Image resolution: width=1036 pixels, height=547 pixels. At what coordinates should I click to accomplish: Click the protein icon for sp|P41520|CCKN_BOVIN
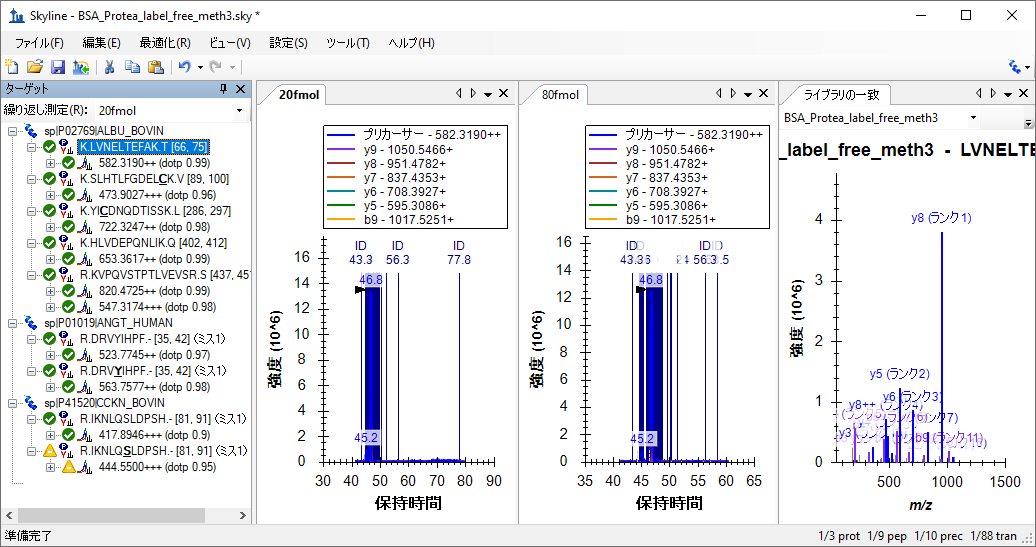point(30,403)
